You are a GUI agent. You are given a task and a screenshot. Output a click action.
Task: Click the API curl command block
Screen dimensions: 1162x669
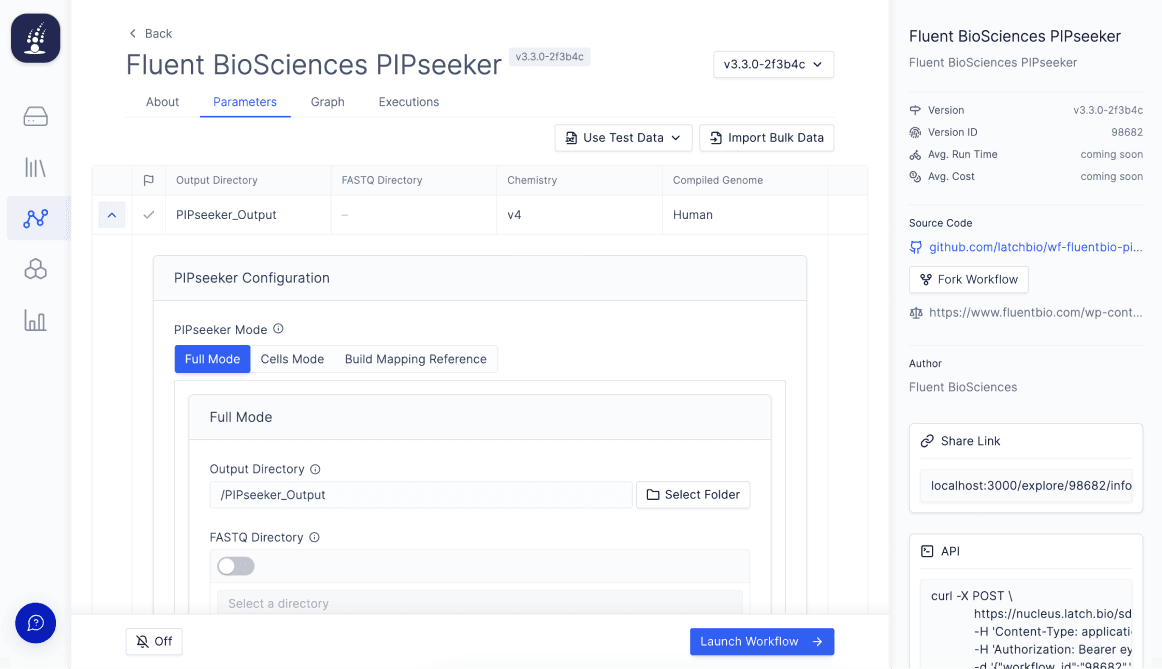[1026, 624]
